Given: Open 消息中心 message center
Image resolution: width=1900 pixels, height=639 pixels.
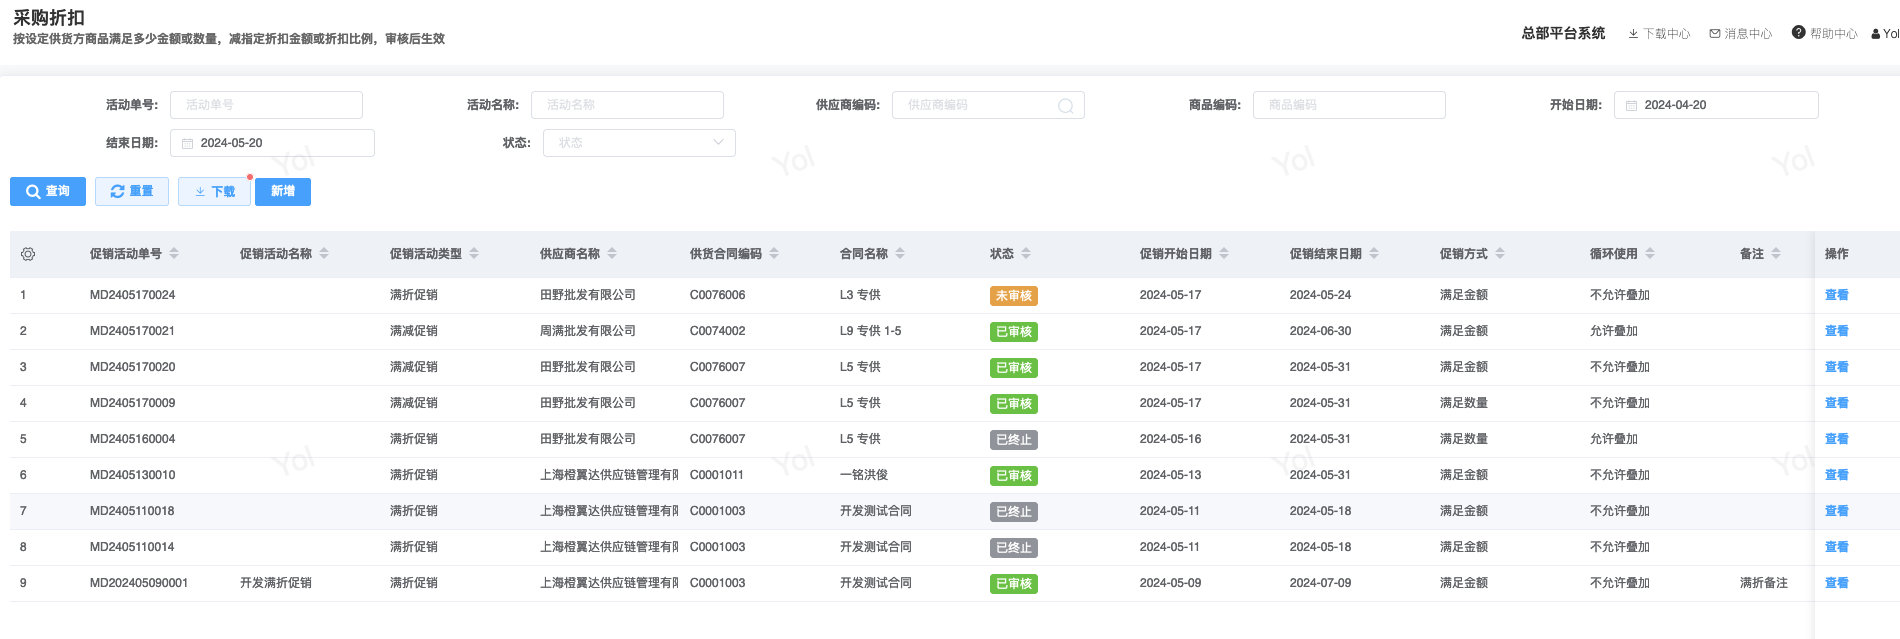Looking at the screenshot, I should tap(1741, 34).
